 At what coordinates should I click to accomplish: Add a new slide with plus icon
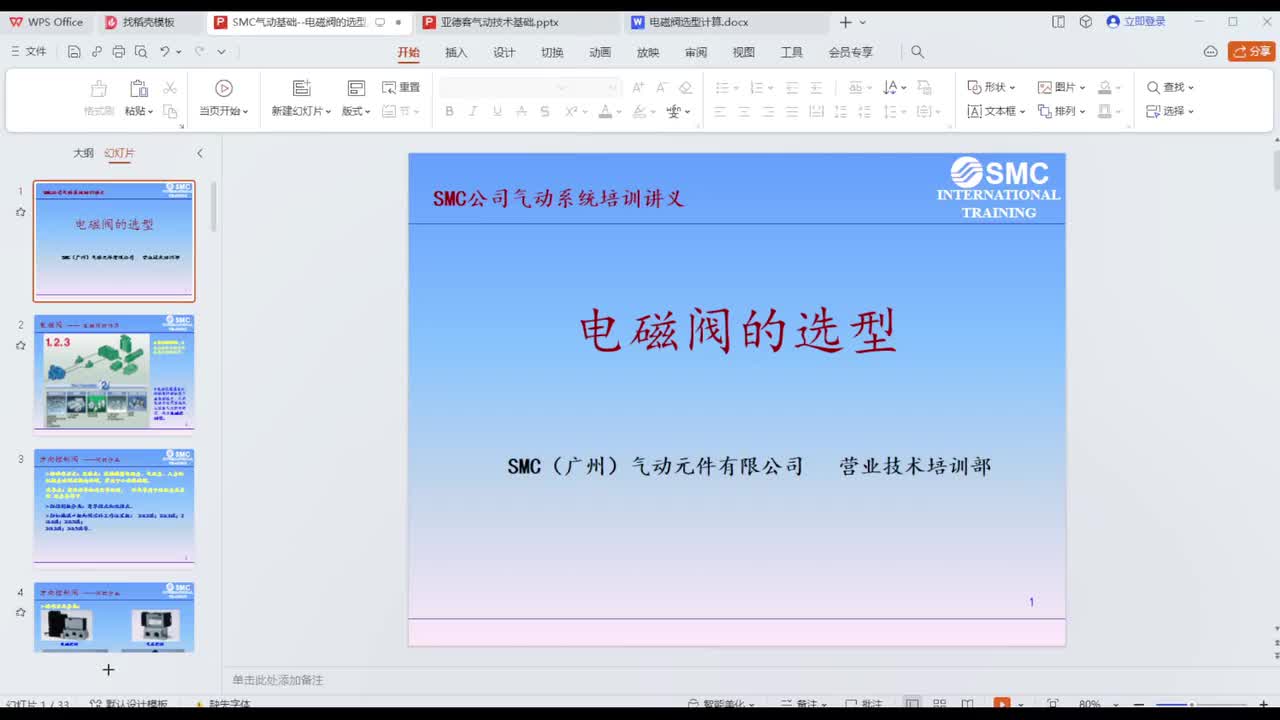pos(108,669)
